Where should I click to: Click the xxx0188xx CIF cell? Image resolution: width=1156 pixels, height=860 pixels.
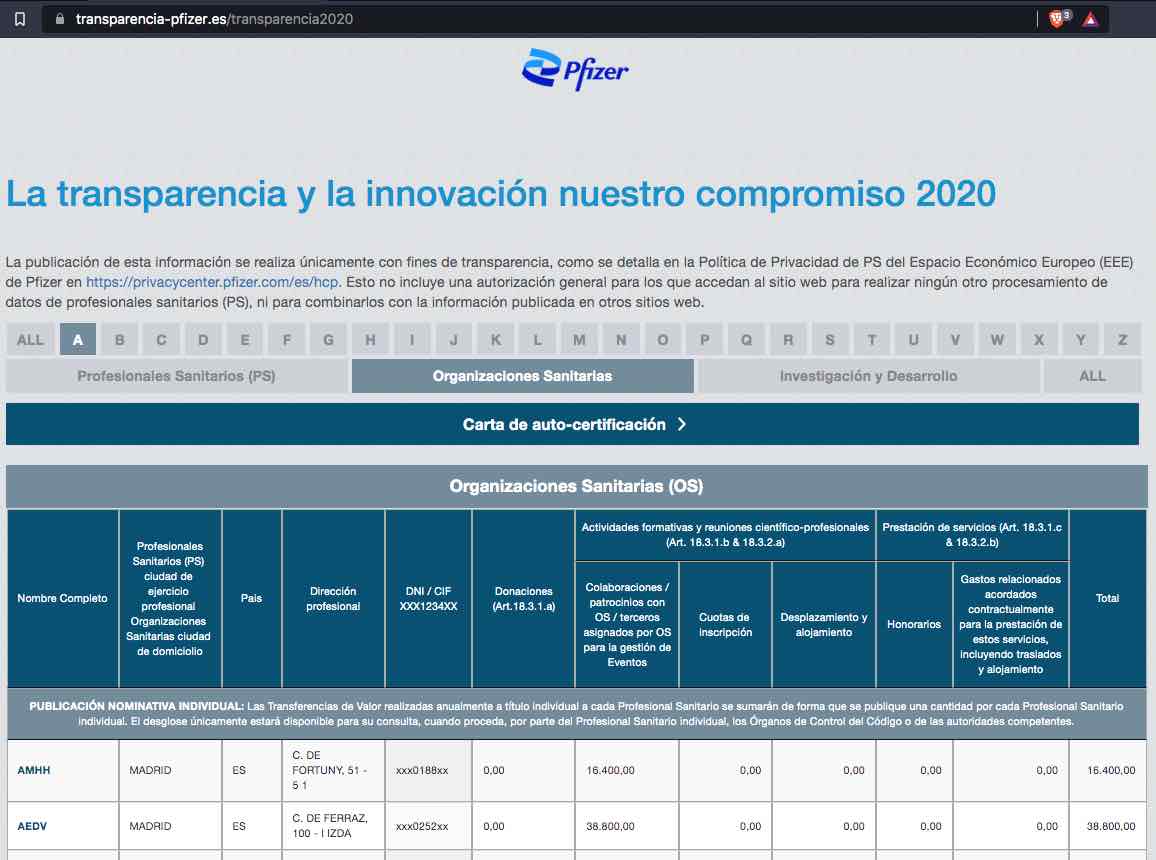pos(428,770)
